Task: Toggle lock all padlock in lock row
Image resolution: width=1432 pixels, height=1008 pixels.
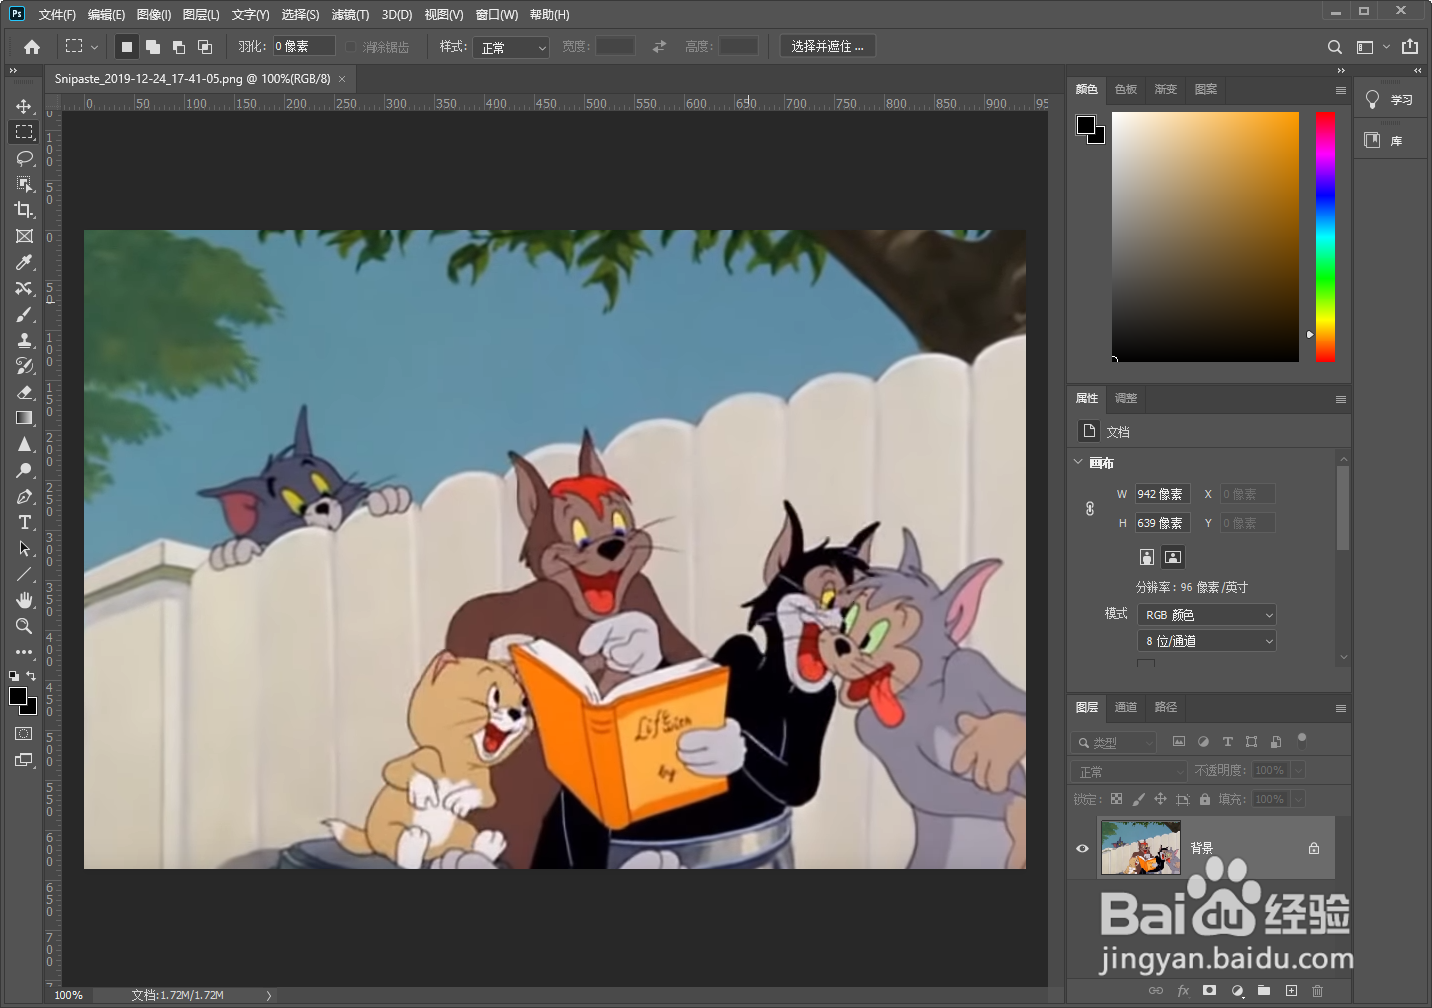Action: [x=1205, y=799]
